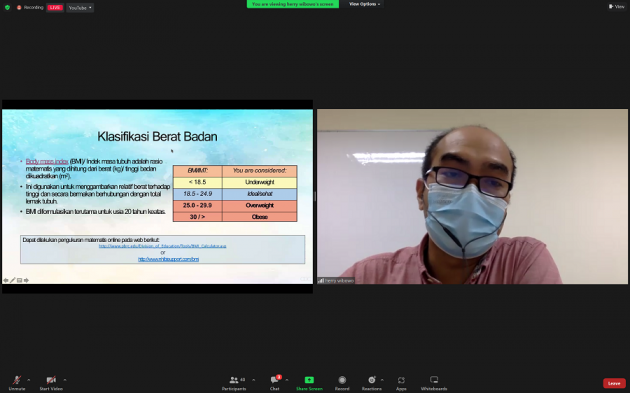Viewport: 630px width, 393px height.
Task: Click the '< 18.5' table cell
Action: click(x=197, y=182)
